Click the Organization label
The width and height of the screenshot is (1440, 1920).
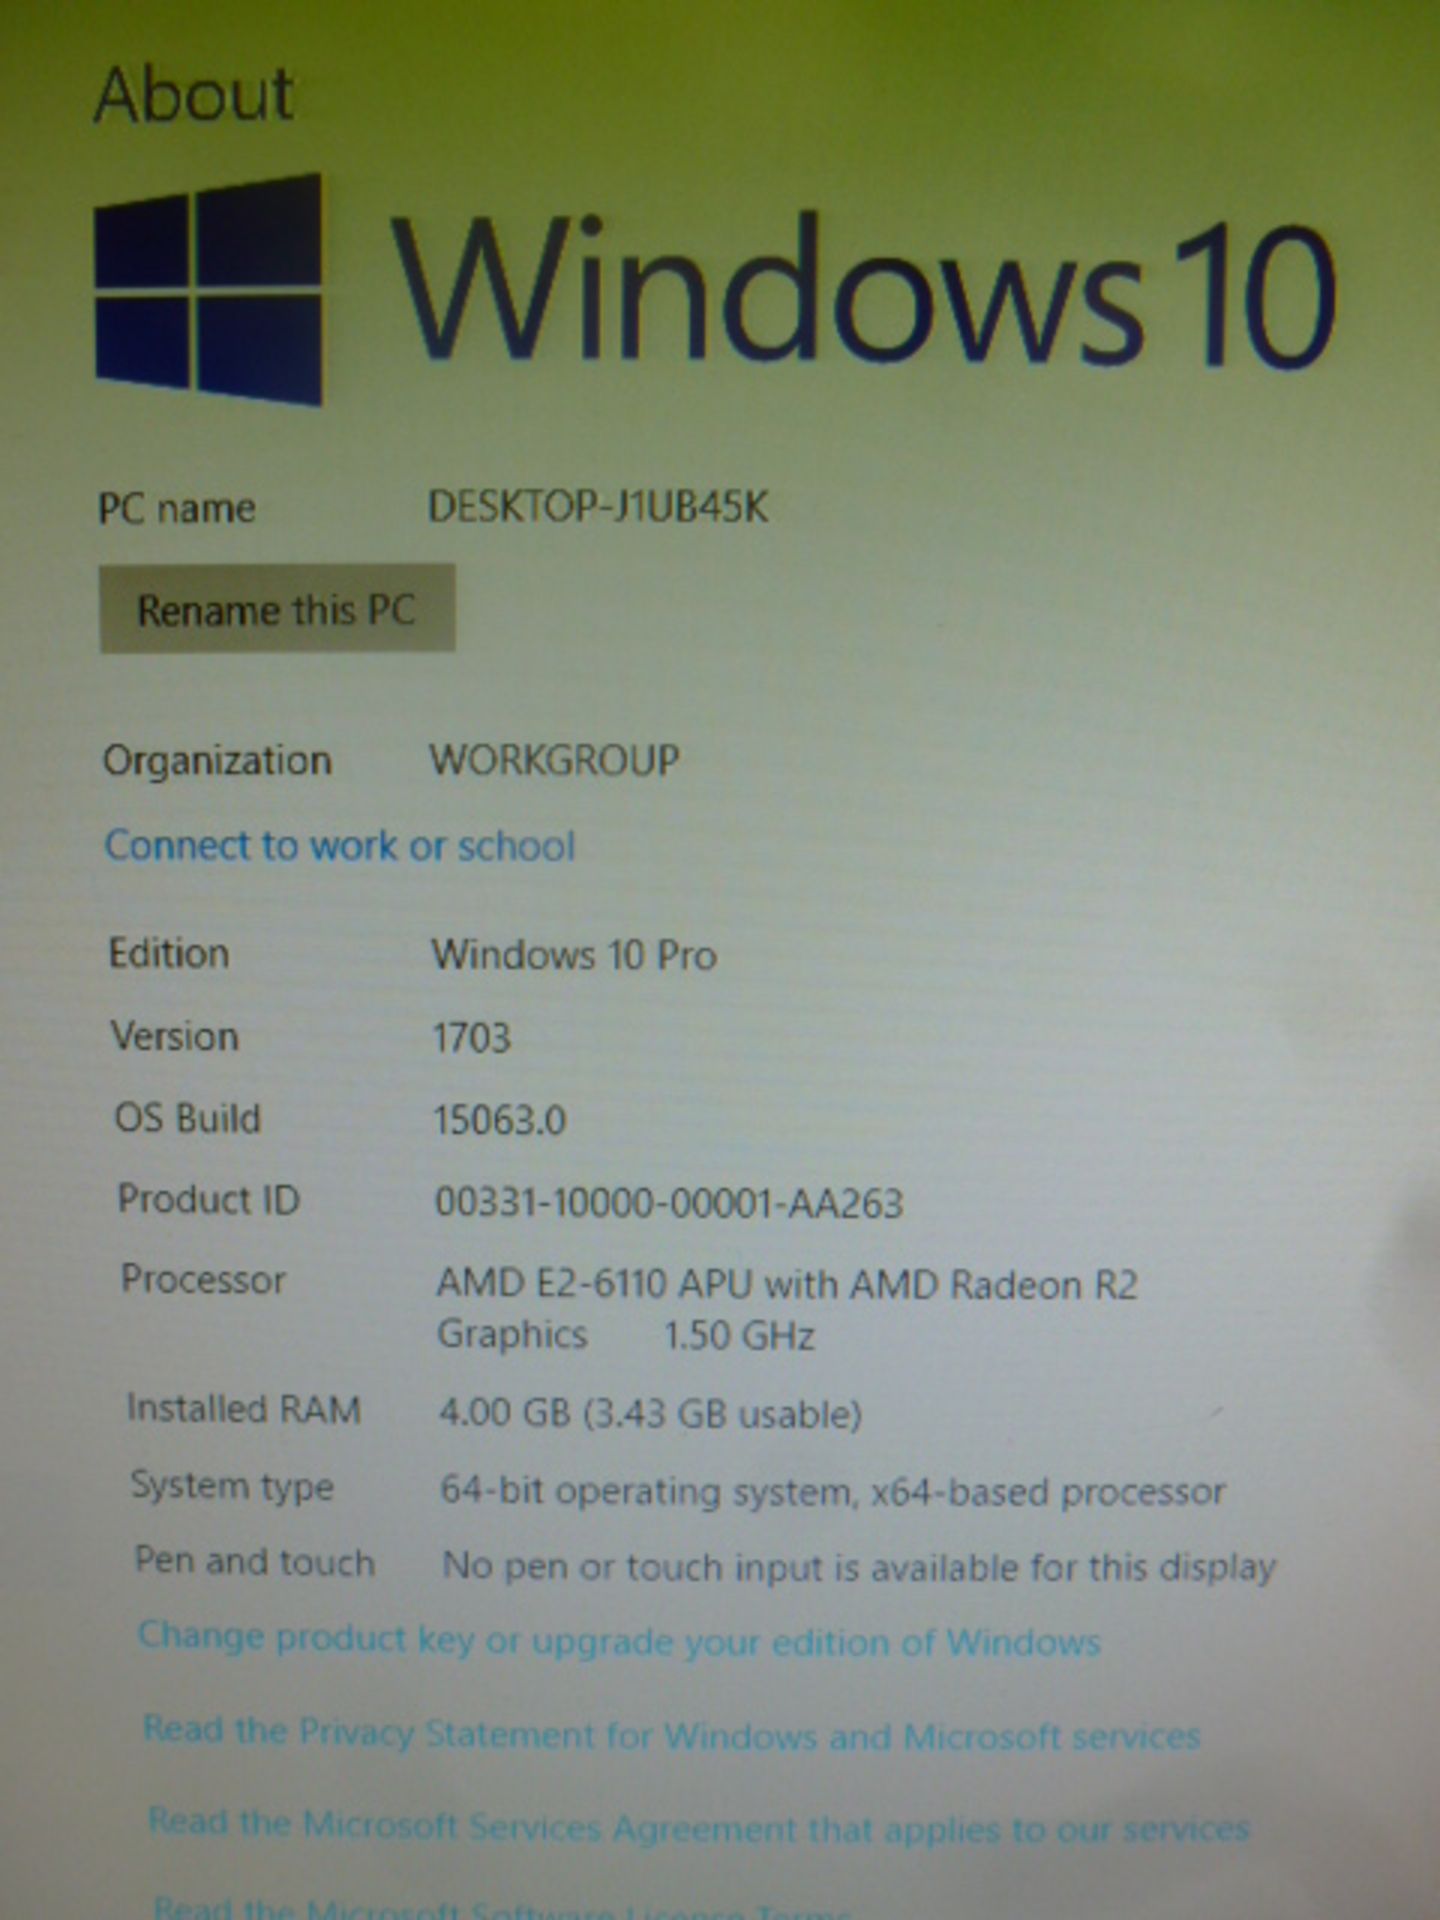(217, 761)
